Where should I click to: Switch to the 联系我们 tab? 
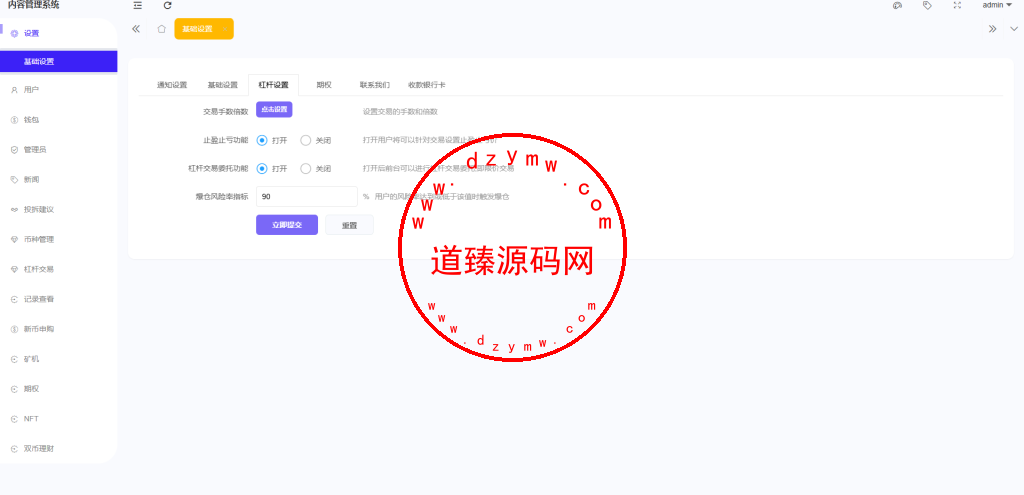[375, 85]
